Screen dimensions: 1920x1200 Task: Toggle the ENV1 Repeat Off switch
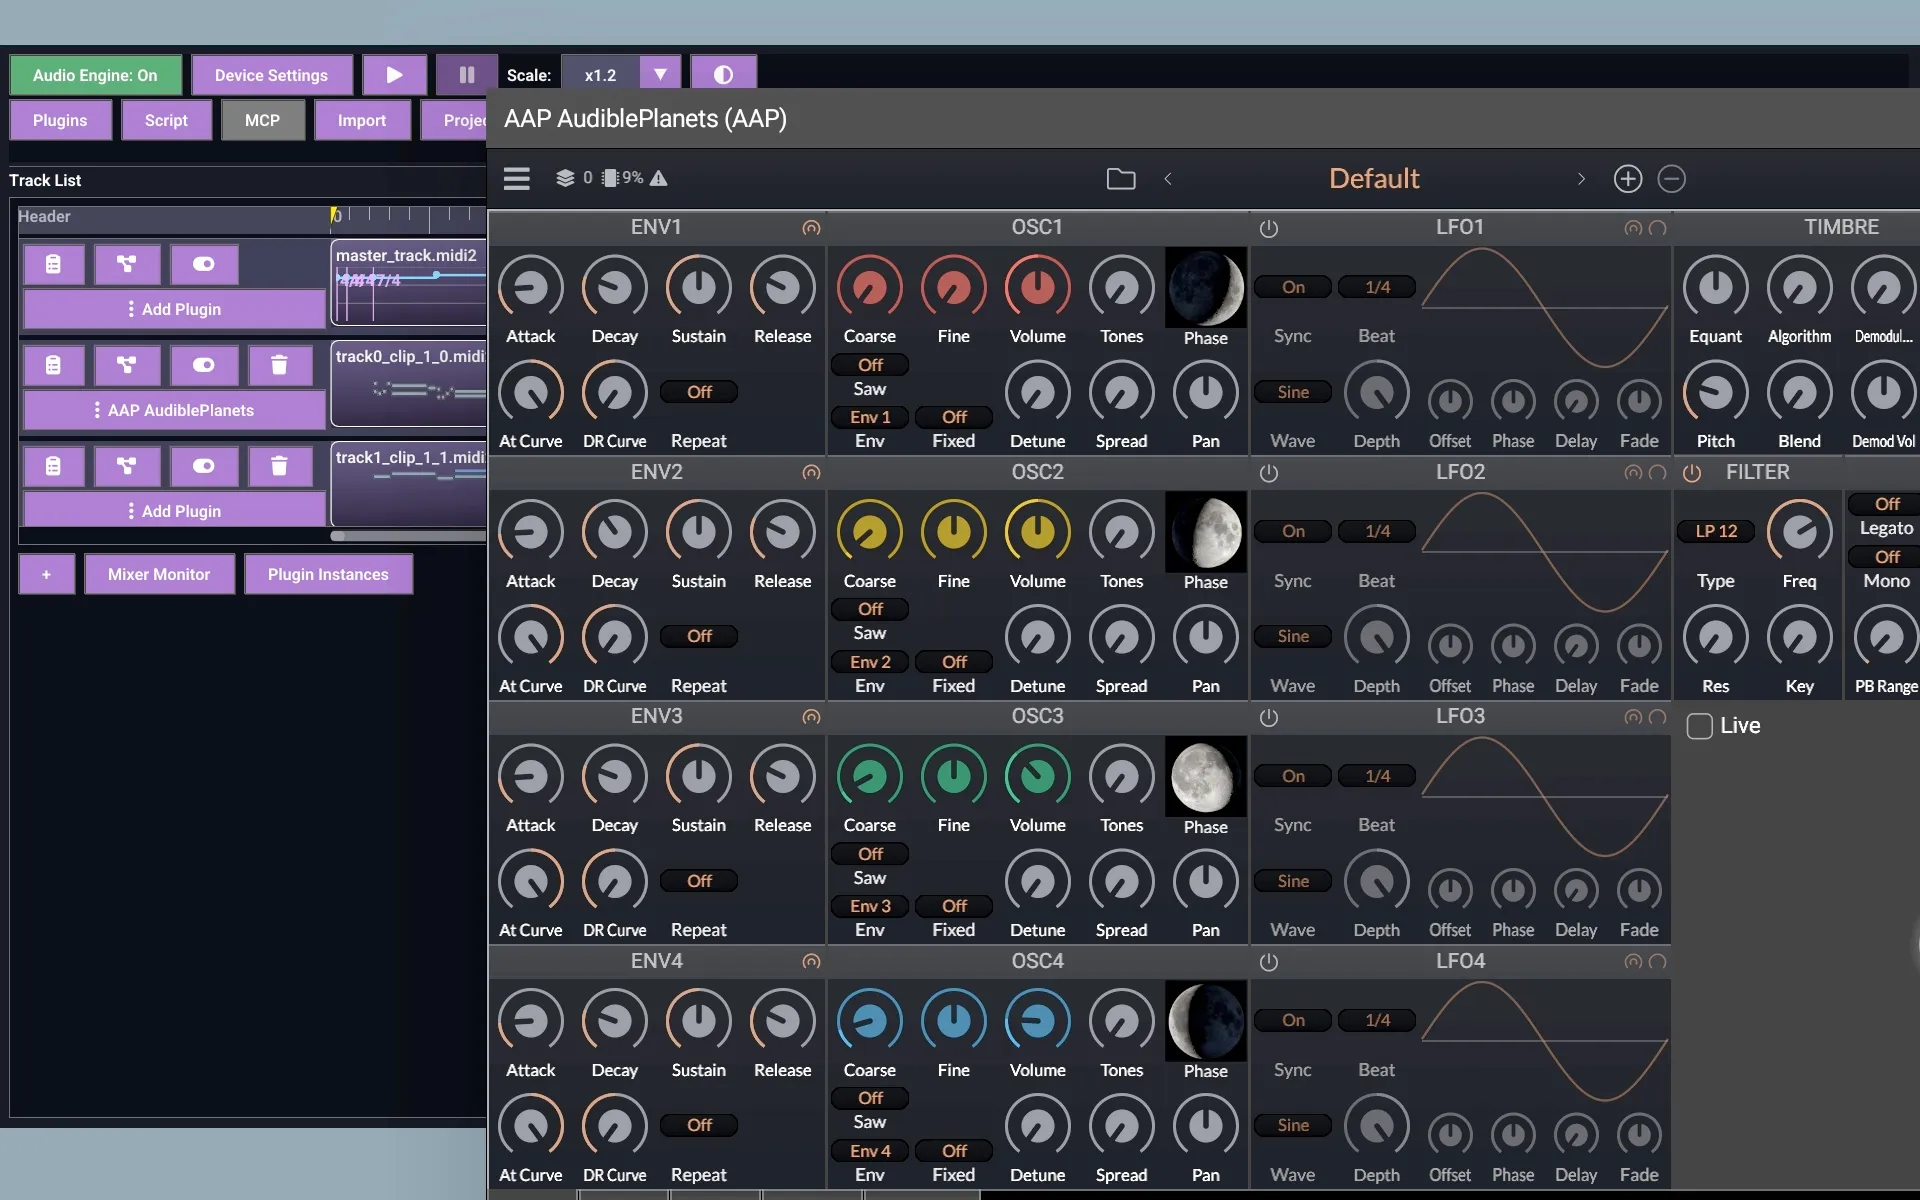pos(699,392)
